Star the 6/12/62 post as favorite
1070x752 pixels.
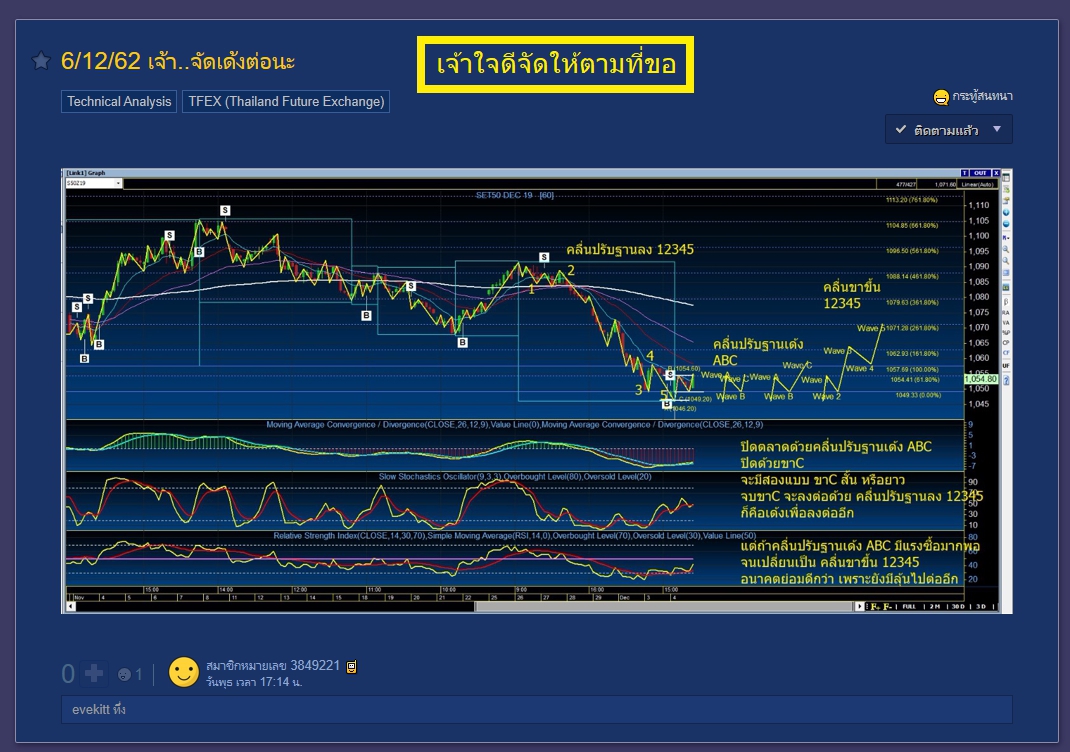click(41, 61)
